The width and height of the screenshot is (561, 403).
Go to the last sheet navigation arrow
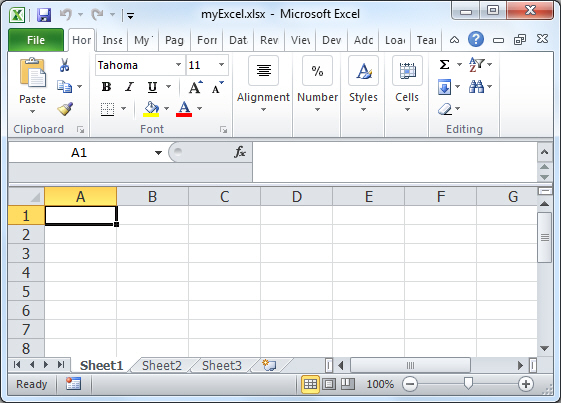pos(61,365)
